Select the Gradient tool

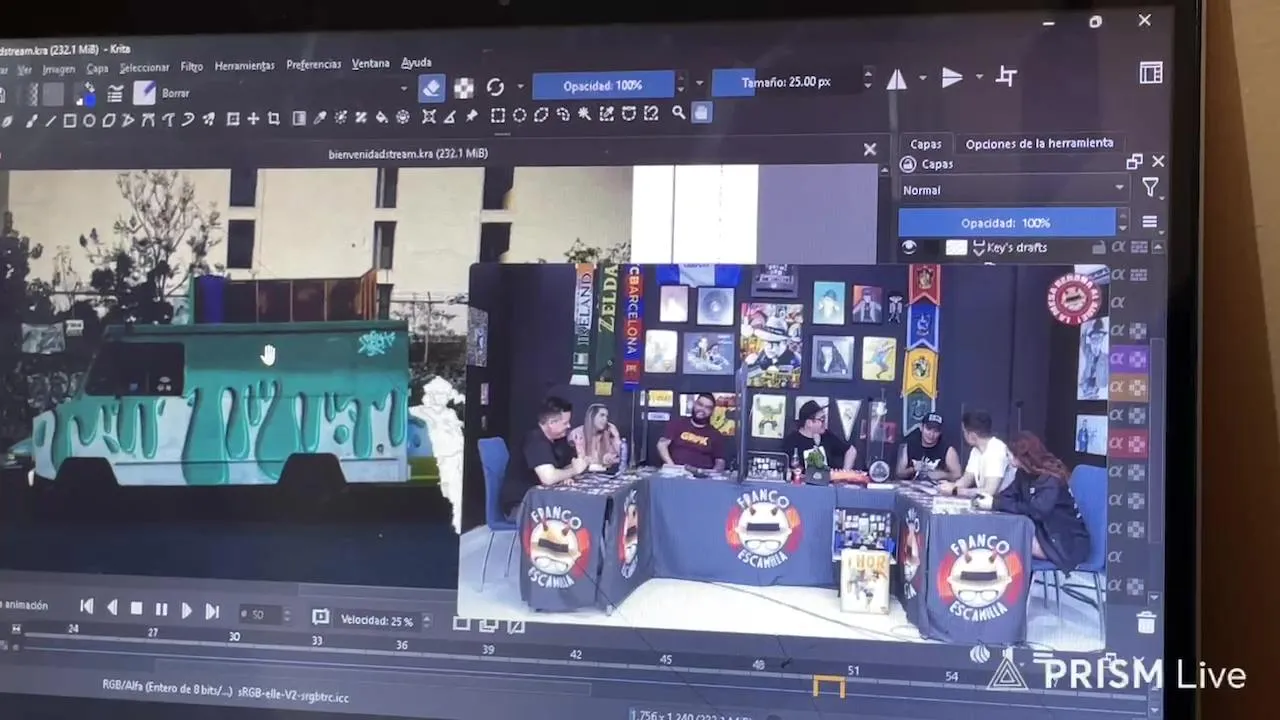[299, 118]
